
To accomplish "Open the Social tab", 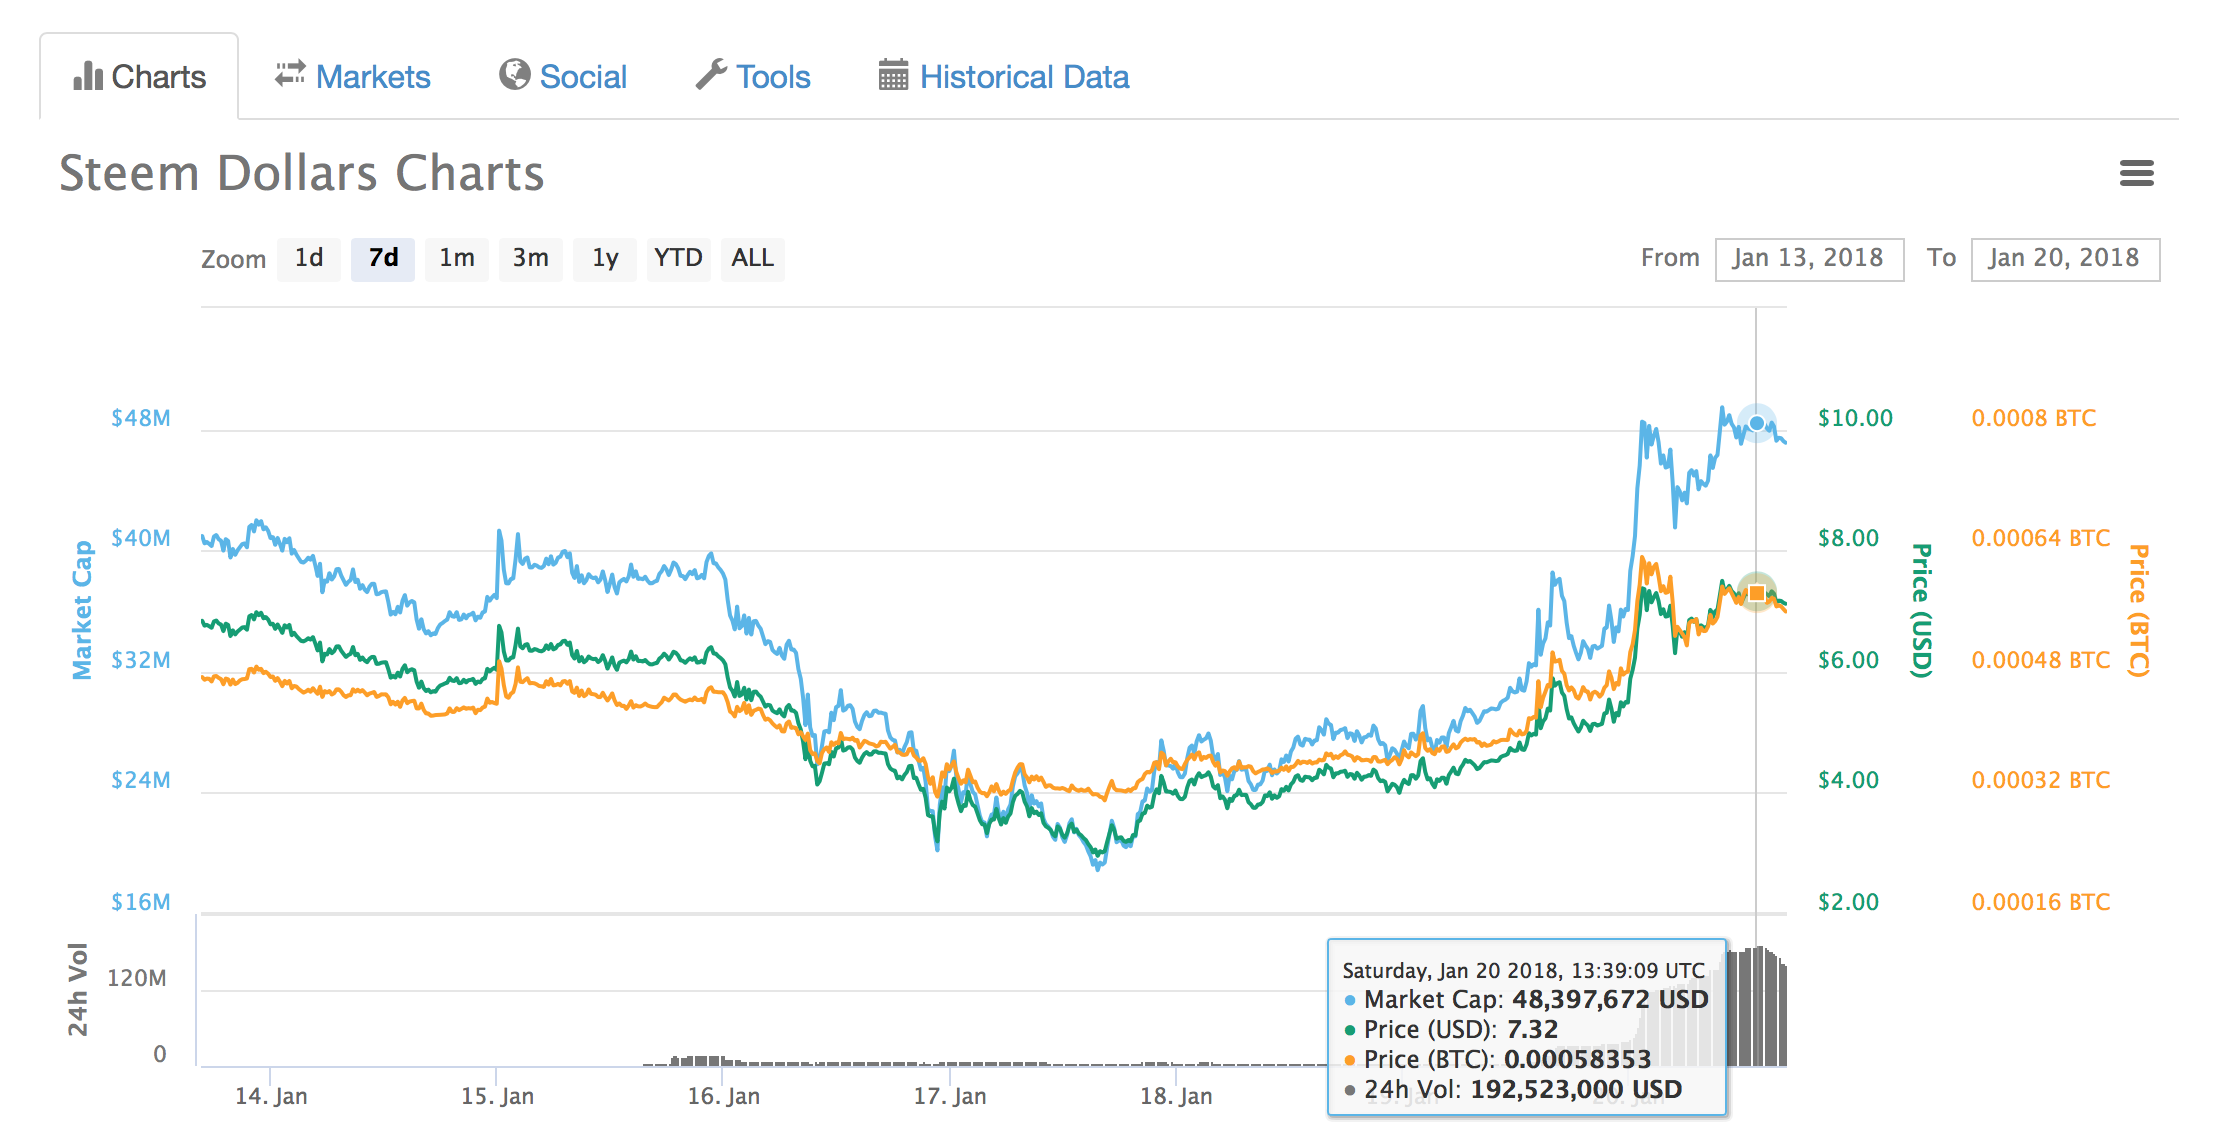I will coord(563,76).
